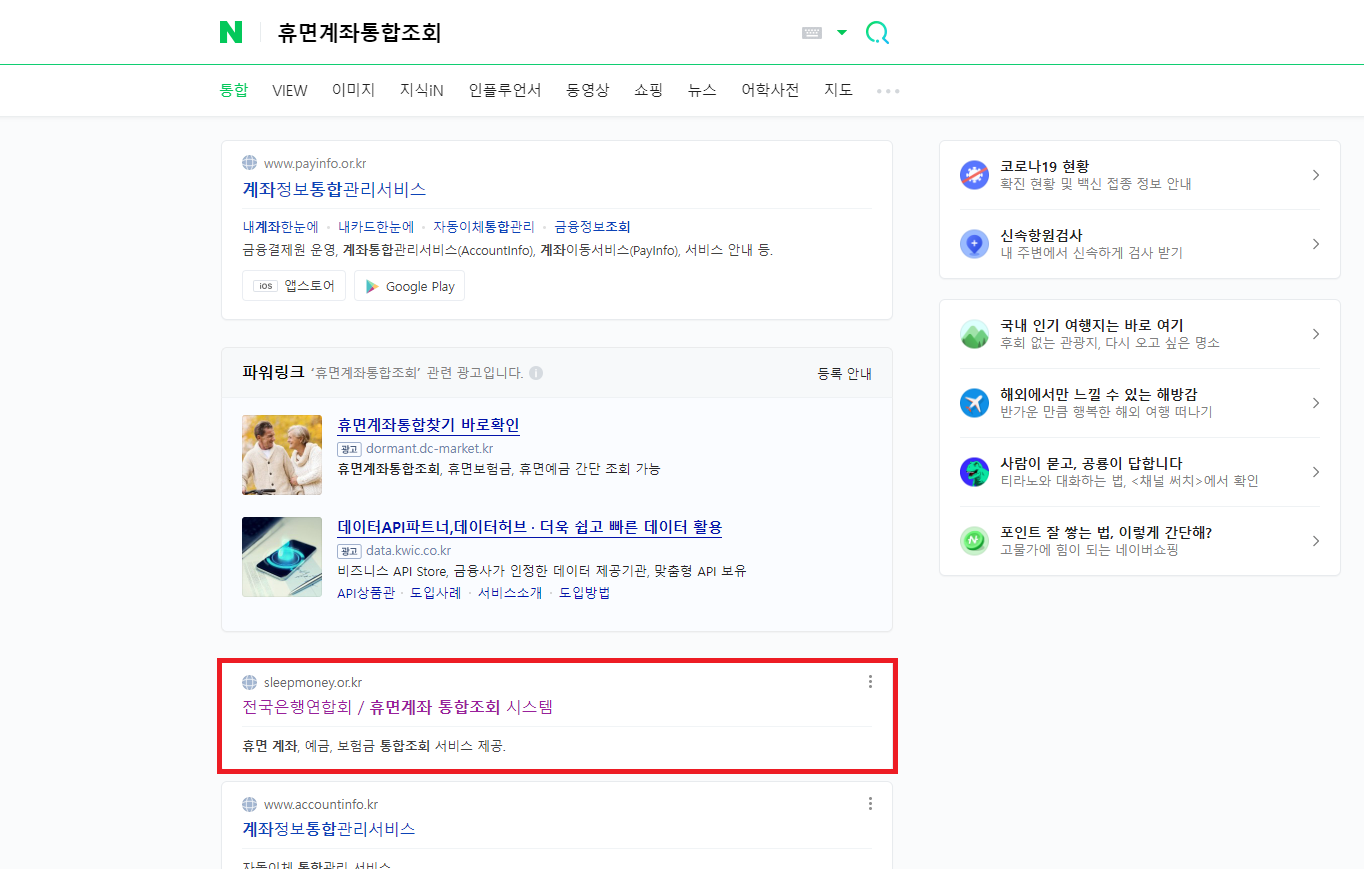Click the chevron on the 국내 인기 여행지는 바로 여기 row
The width and height of the screenshot is (1364, 869).
coord(1316,334)
